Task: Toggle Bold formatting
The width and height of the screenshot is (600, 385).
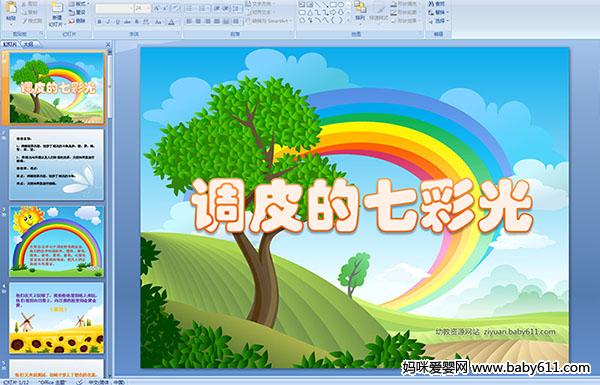Action: pos(99,22)
